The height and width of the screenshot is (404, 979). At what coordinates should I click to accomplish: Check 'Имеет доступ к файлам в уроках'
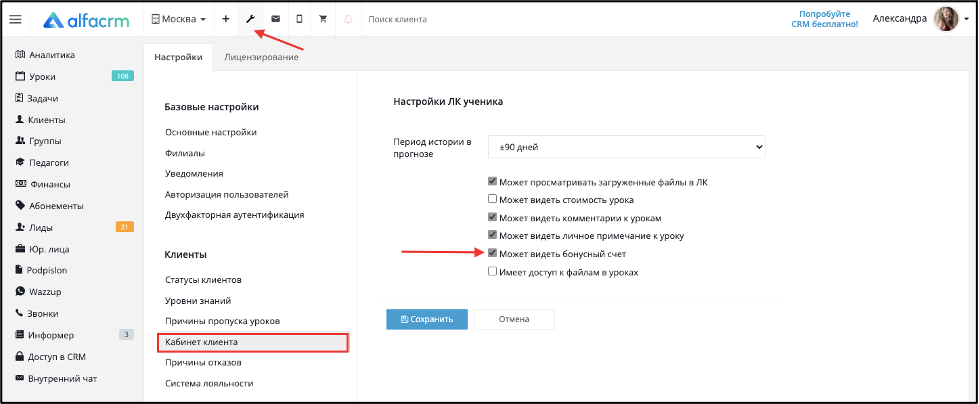point(492,272)
